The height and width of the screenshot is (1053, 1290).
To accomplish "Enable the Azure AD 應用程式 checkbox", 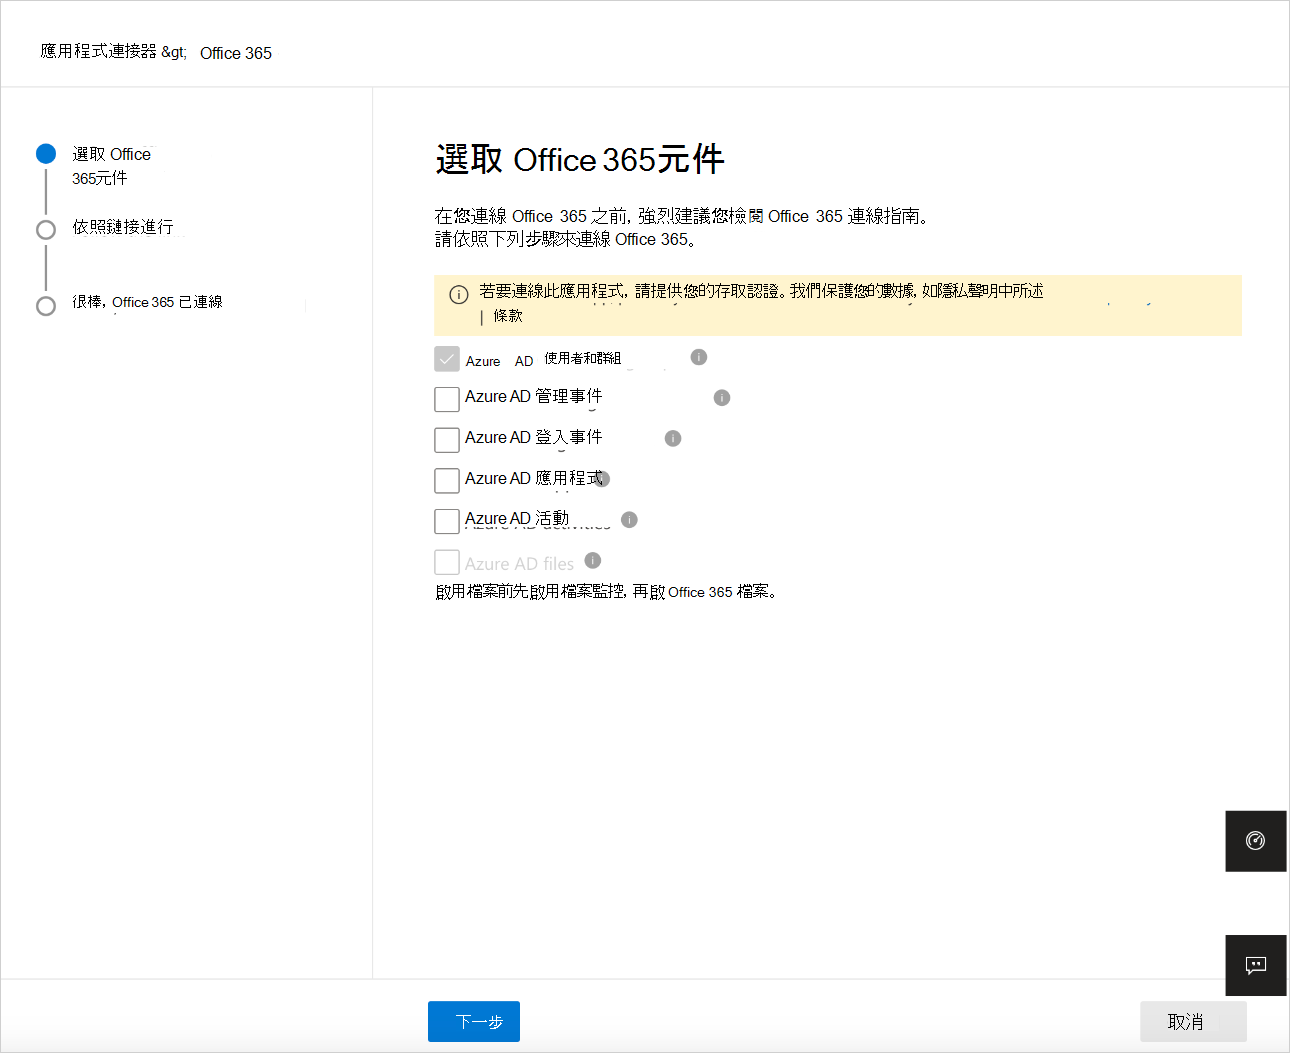I will coord(447,481).
